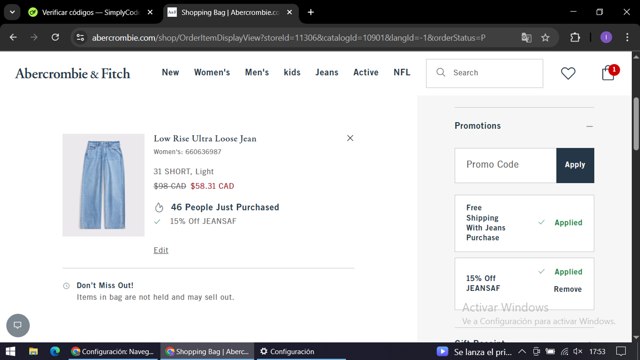The width and height of the screenshot is (640, 360).
Task: Open Configuración Naveg... taskbar window
Action: tap(112, 351)
